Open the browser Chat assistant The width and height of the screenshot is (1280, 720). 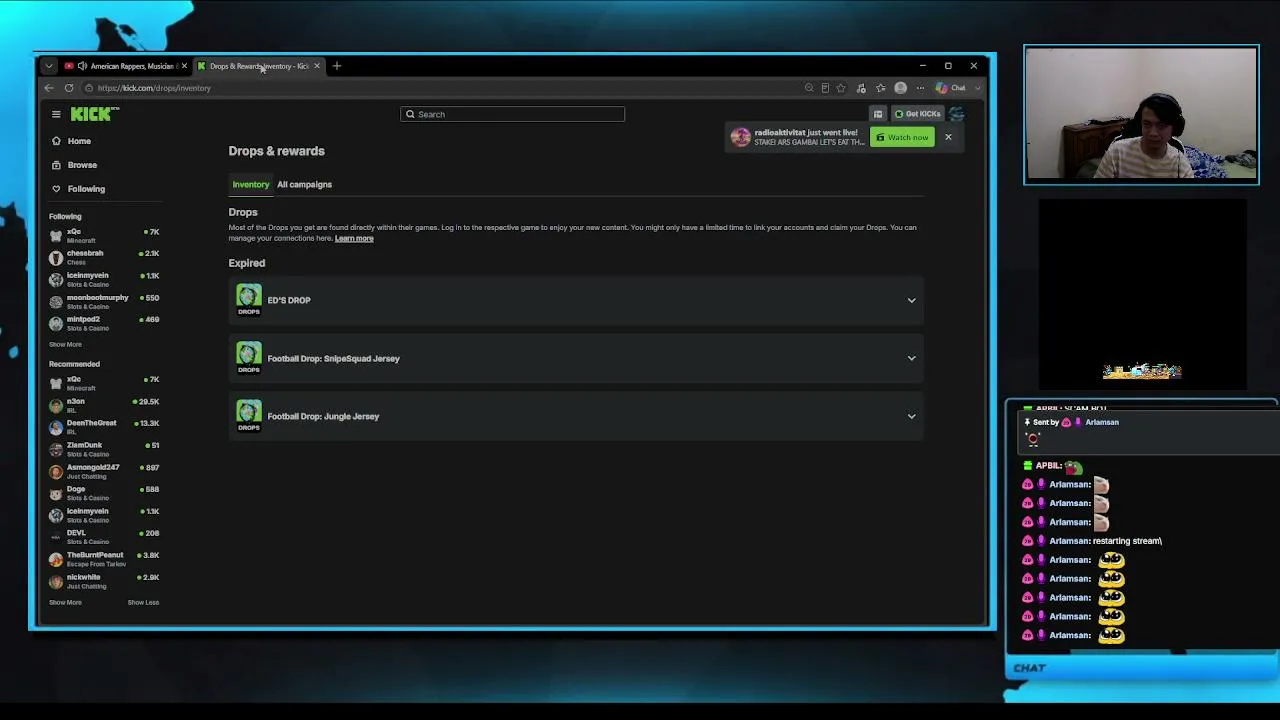tap(951, 88)
